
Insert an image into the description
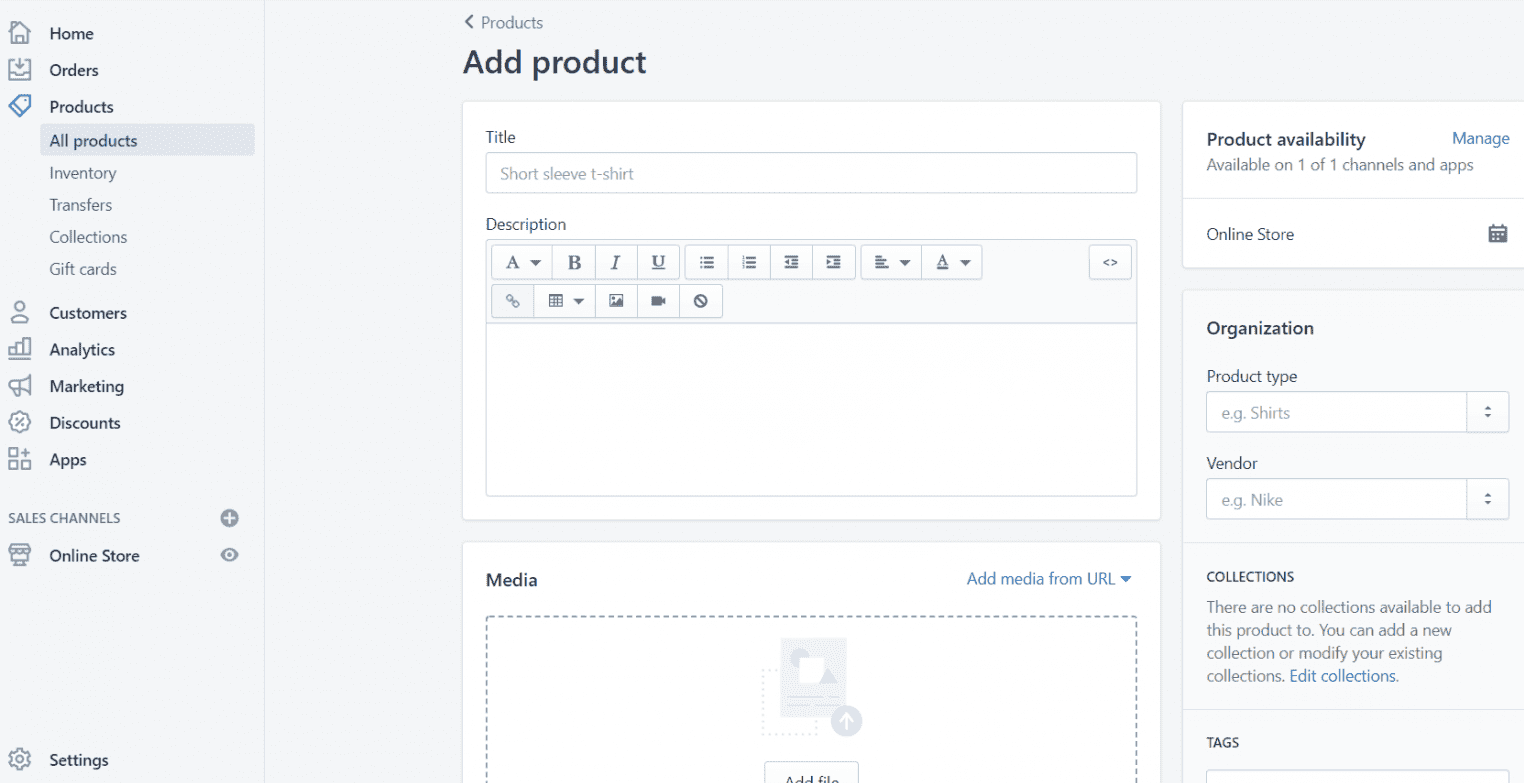[x=615, y=300]
